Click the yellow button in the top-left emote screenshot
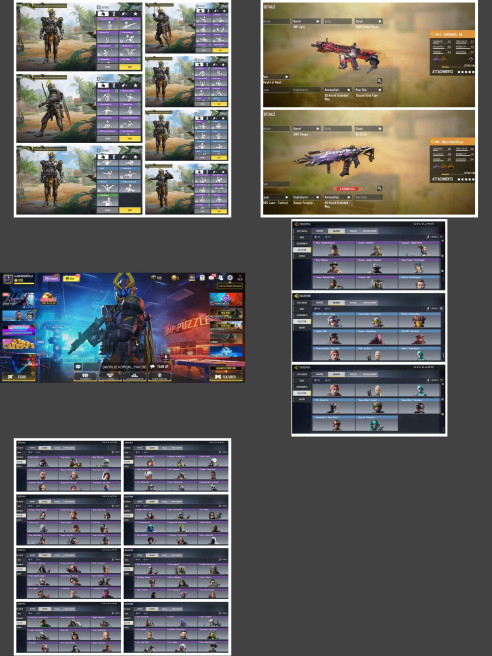Viewport: 492px width, 656px height. 130,67
